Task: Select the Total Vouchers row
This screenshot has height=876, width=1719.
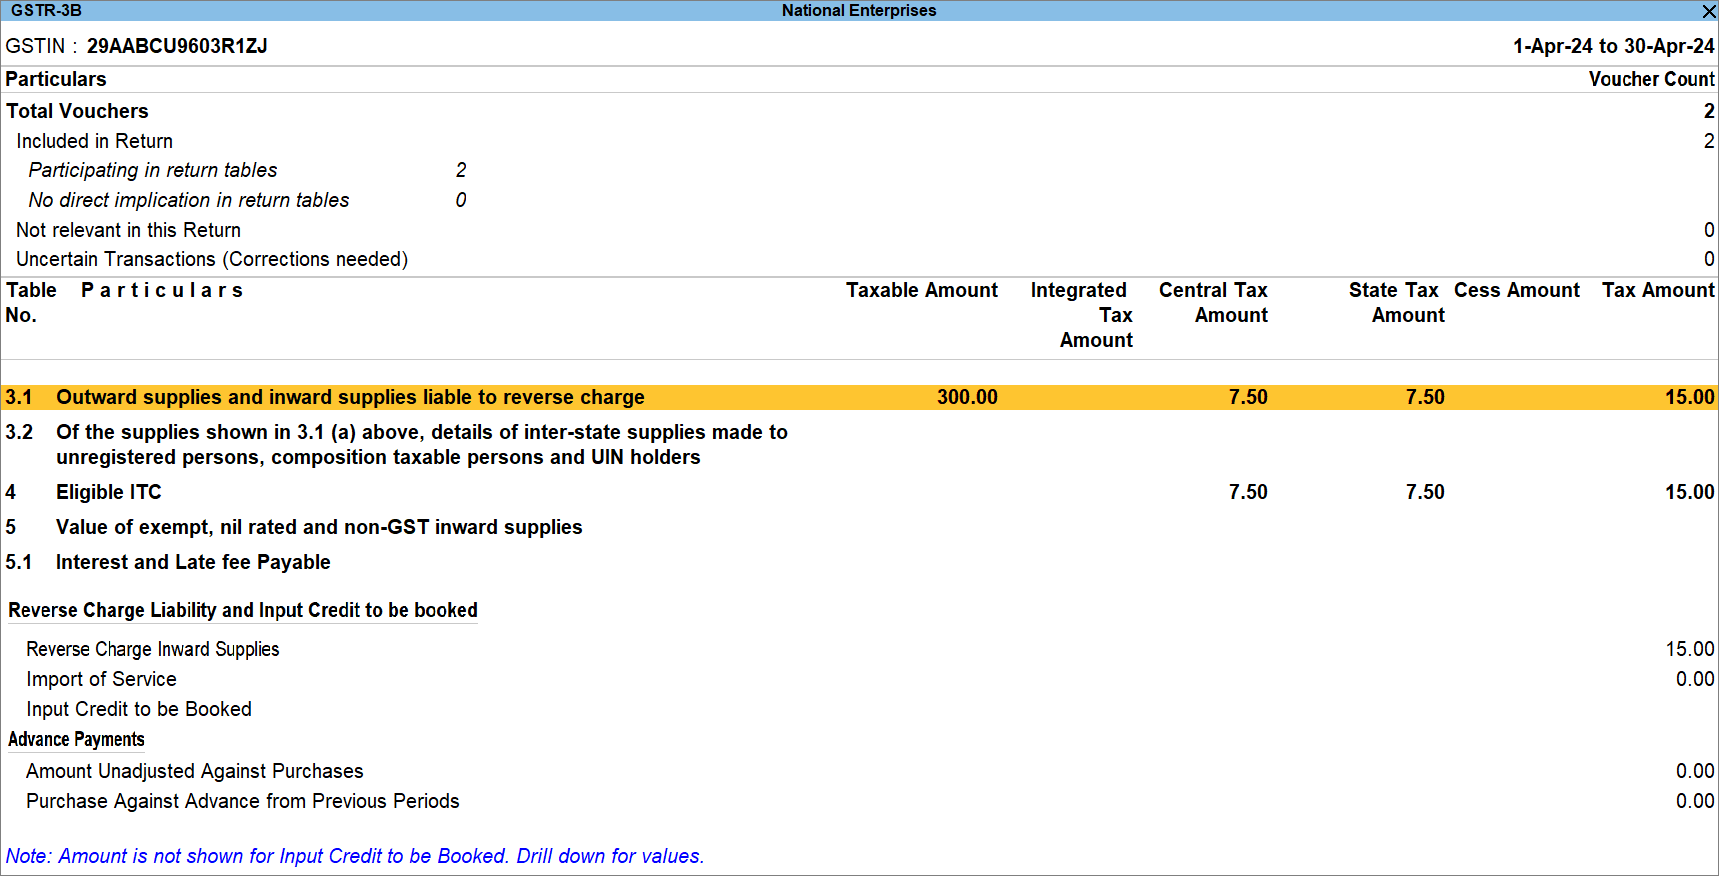Action: click(77, 111)
